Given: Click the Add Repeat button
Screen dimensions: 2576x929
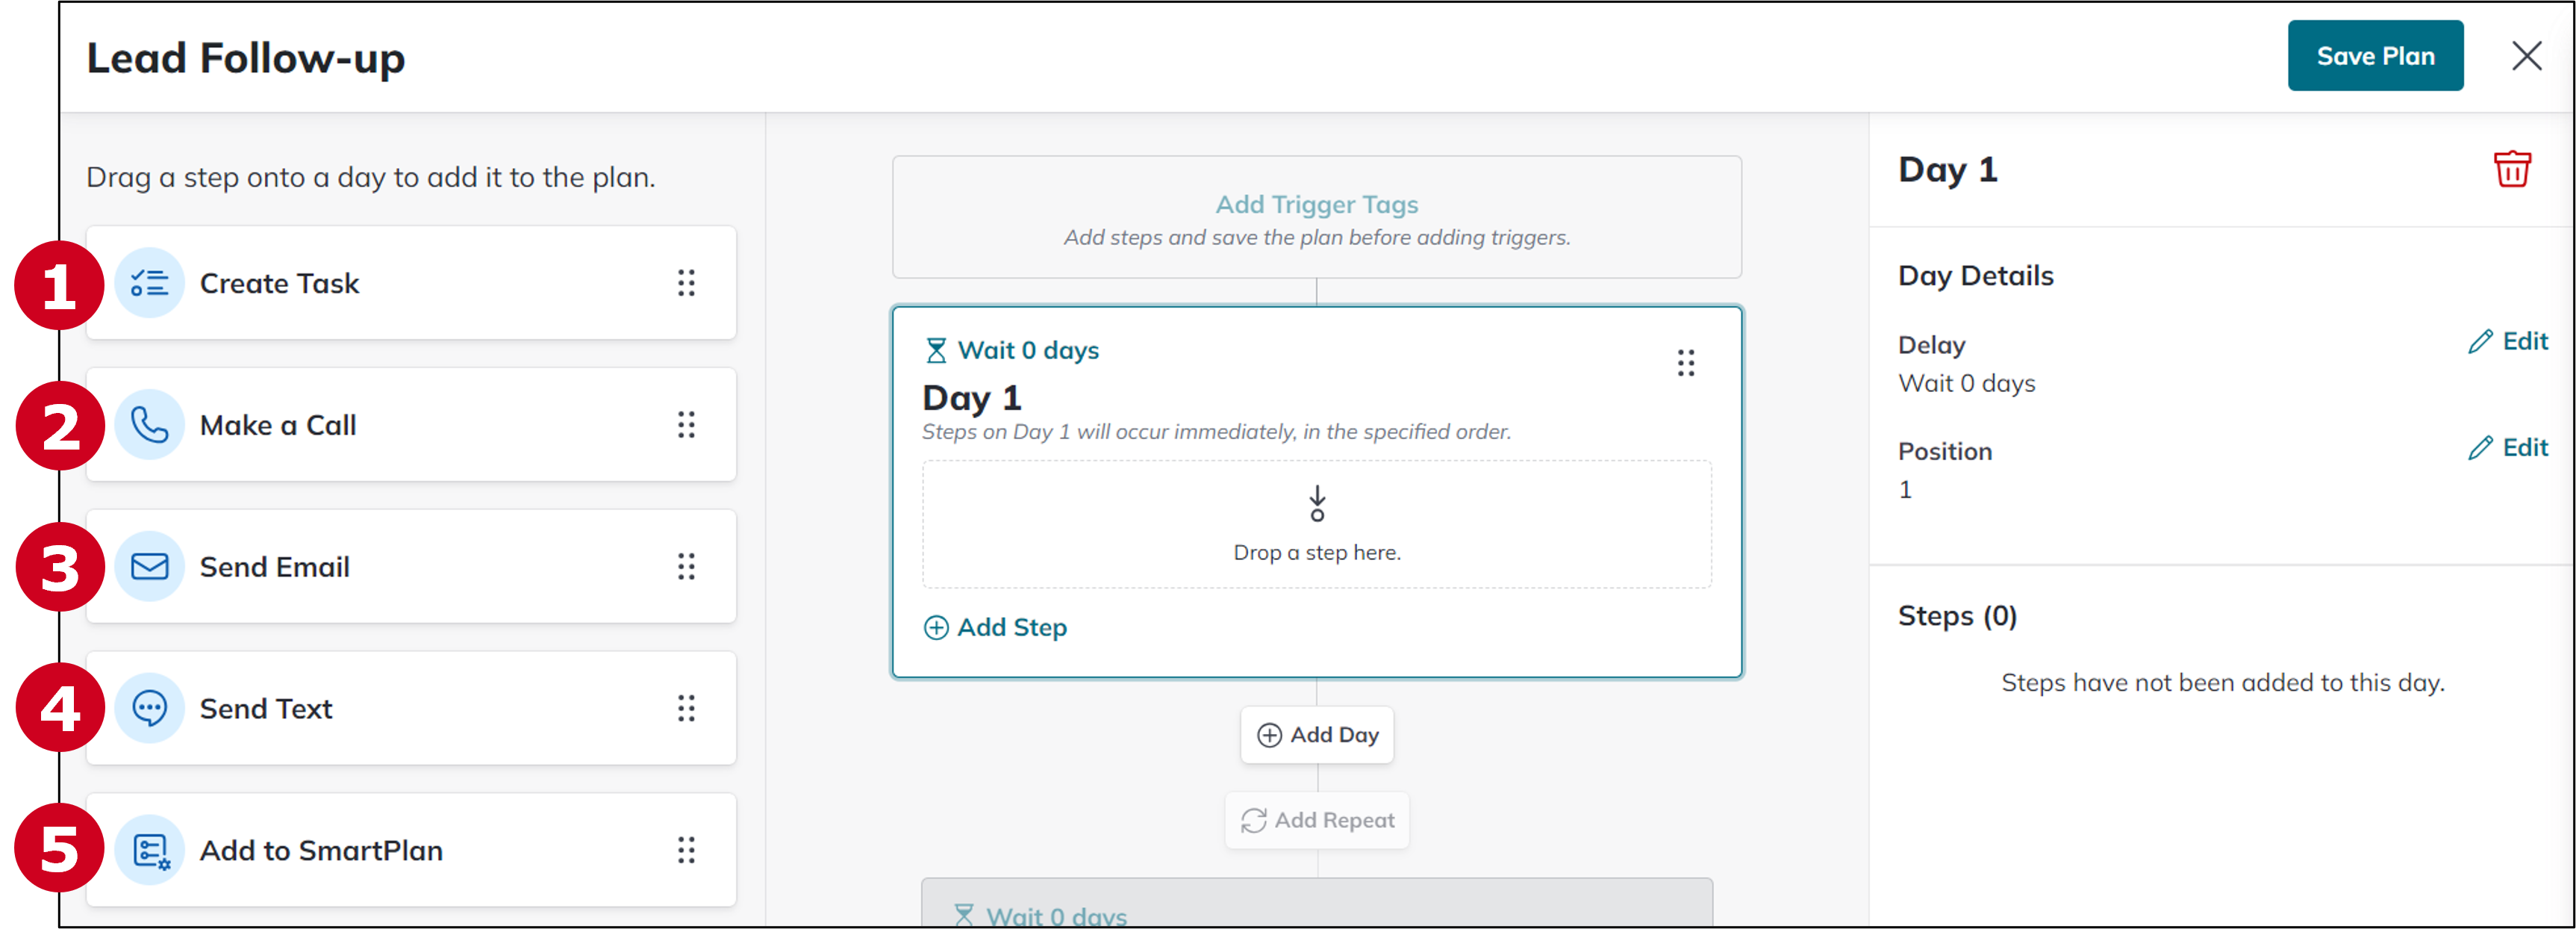Looking at the screenshot, I should click(1317, 821).
